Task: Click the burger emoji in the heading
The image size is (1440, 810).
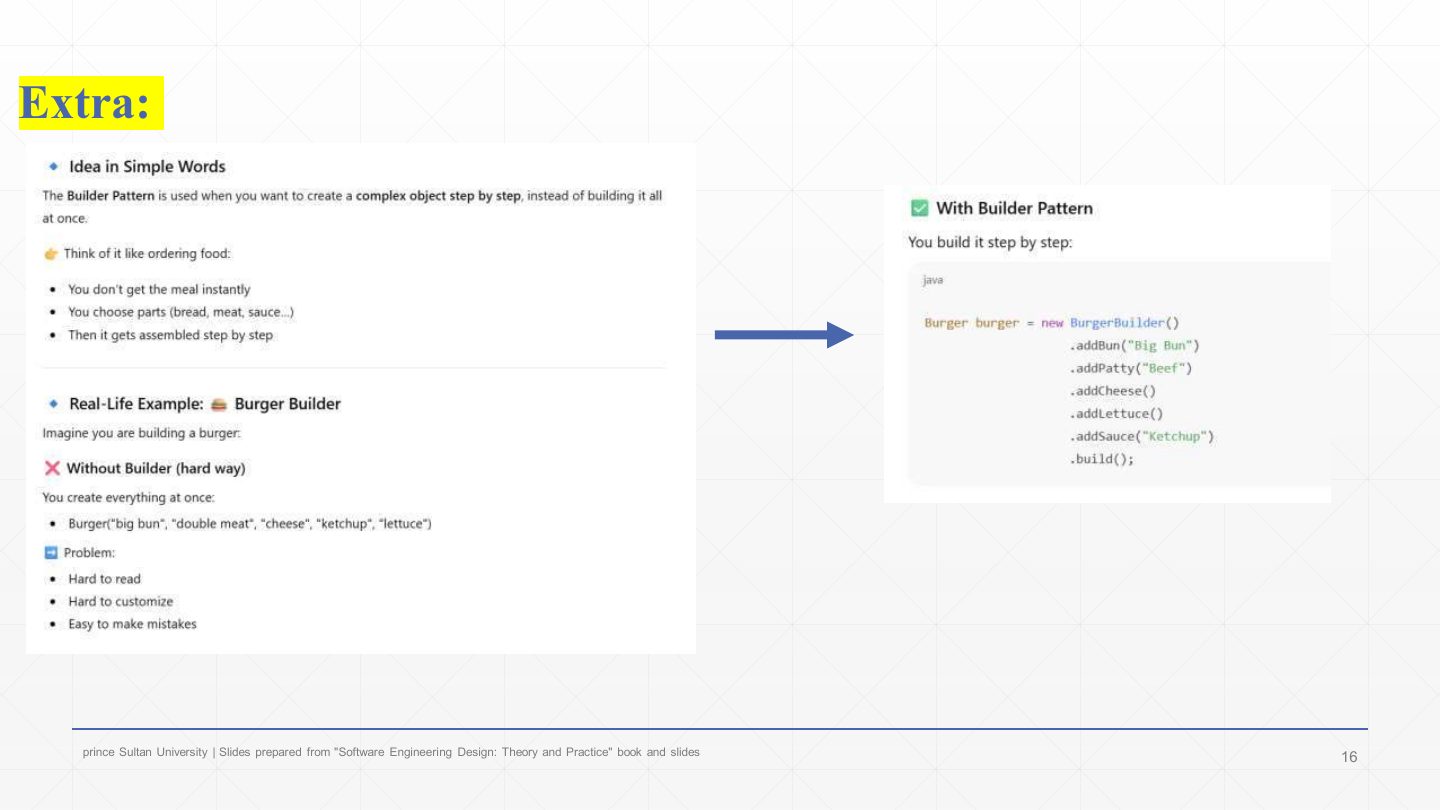Action: [218, 404]
